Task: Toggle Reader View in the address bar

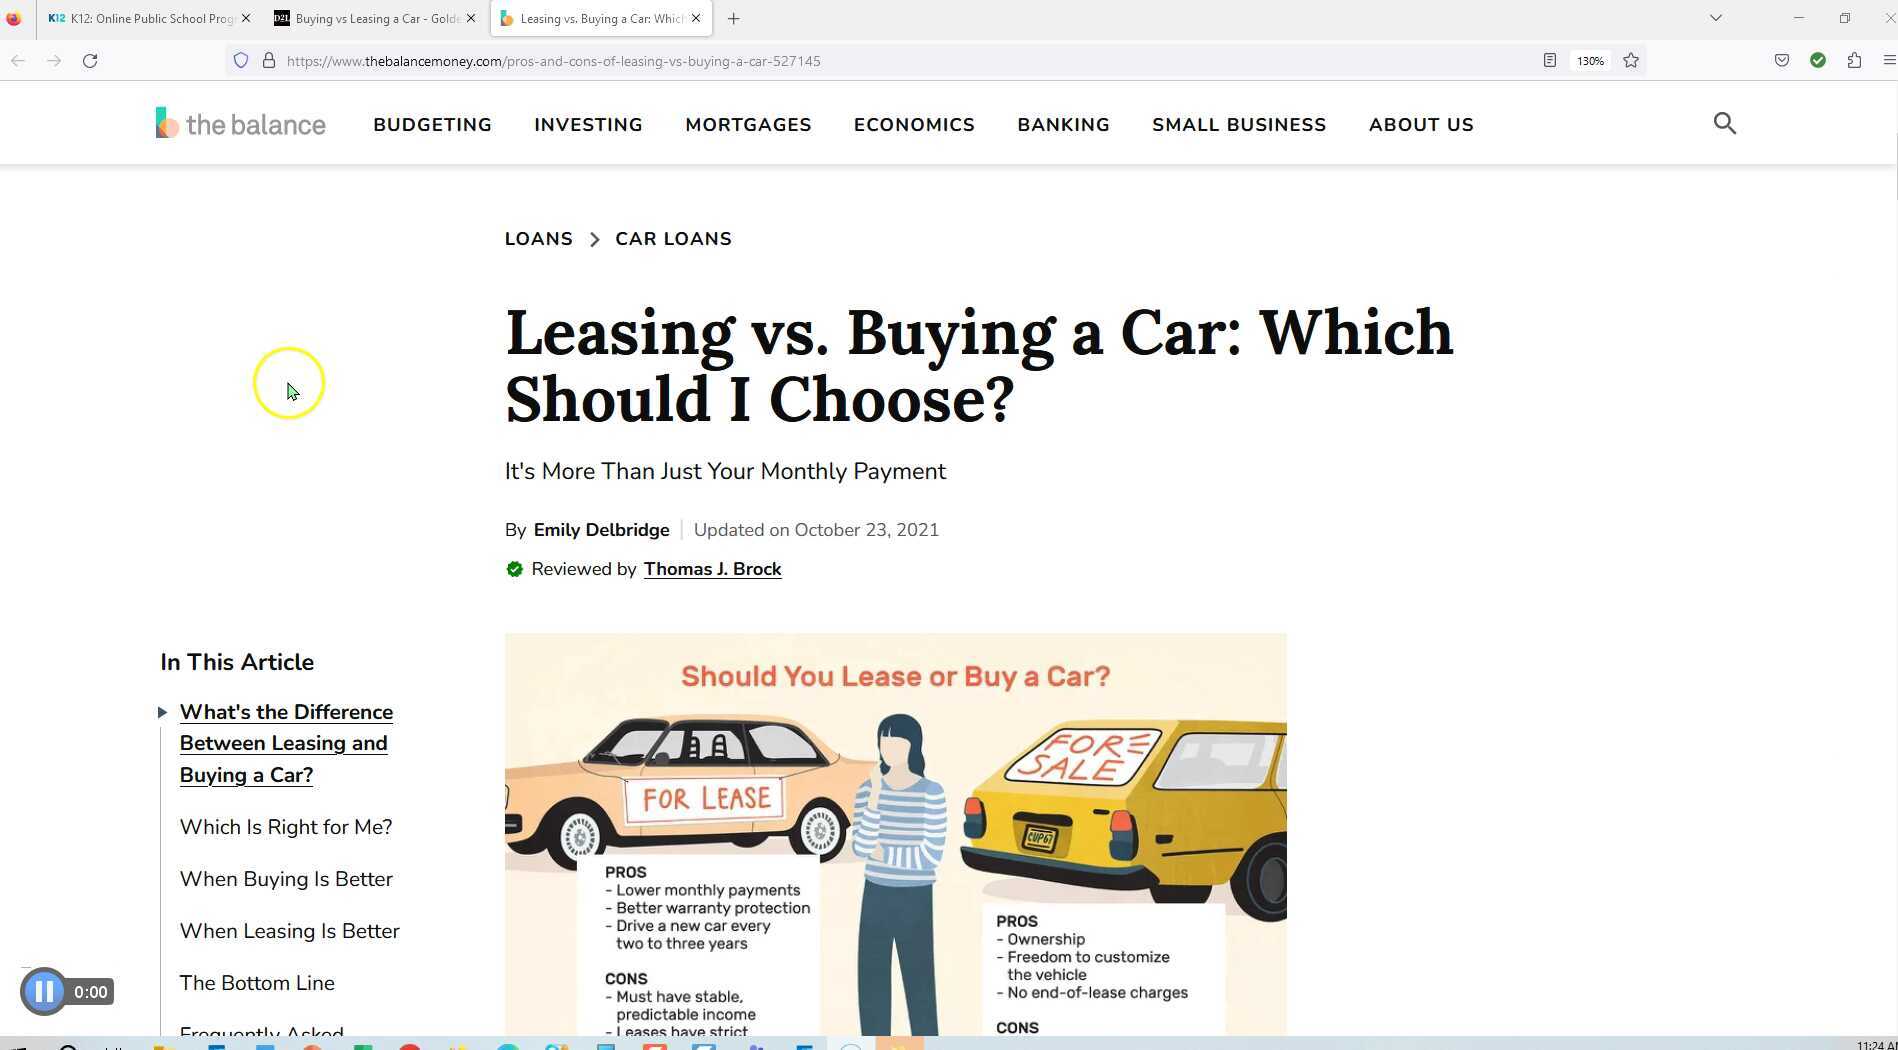Action: click(1549, 60)
